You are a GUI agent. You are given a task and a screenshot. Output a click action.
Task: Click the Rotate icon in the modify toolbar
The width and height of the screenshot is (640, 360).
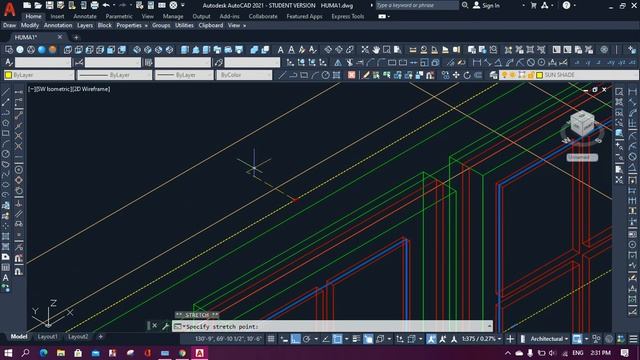[467, 75]
